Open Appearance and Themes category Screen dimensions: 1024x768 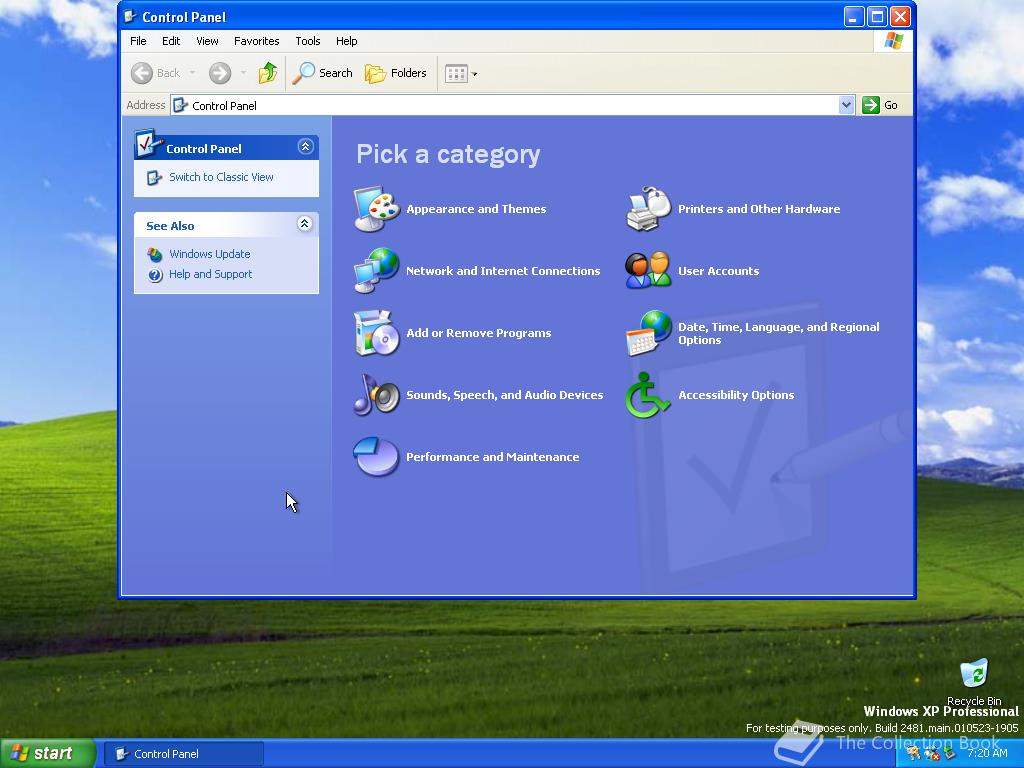(x=476, y=209)
